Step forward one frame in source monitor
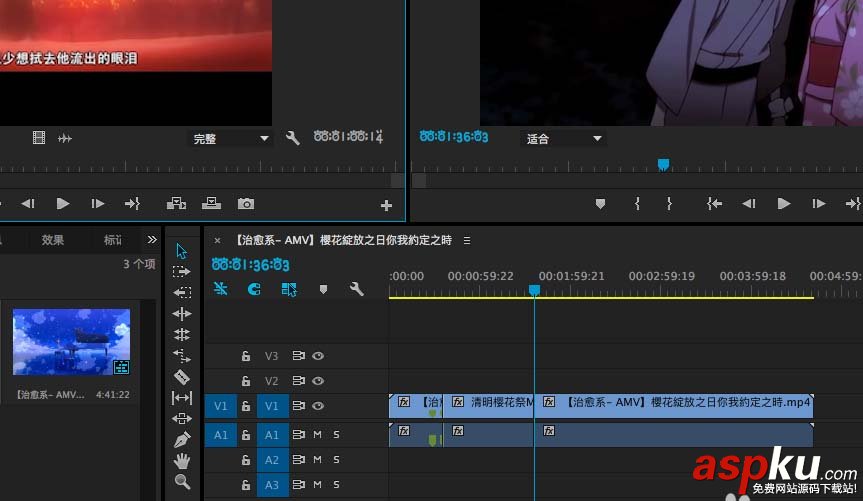The image size is (863, 501). (98, 204)
